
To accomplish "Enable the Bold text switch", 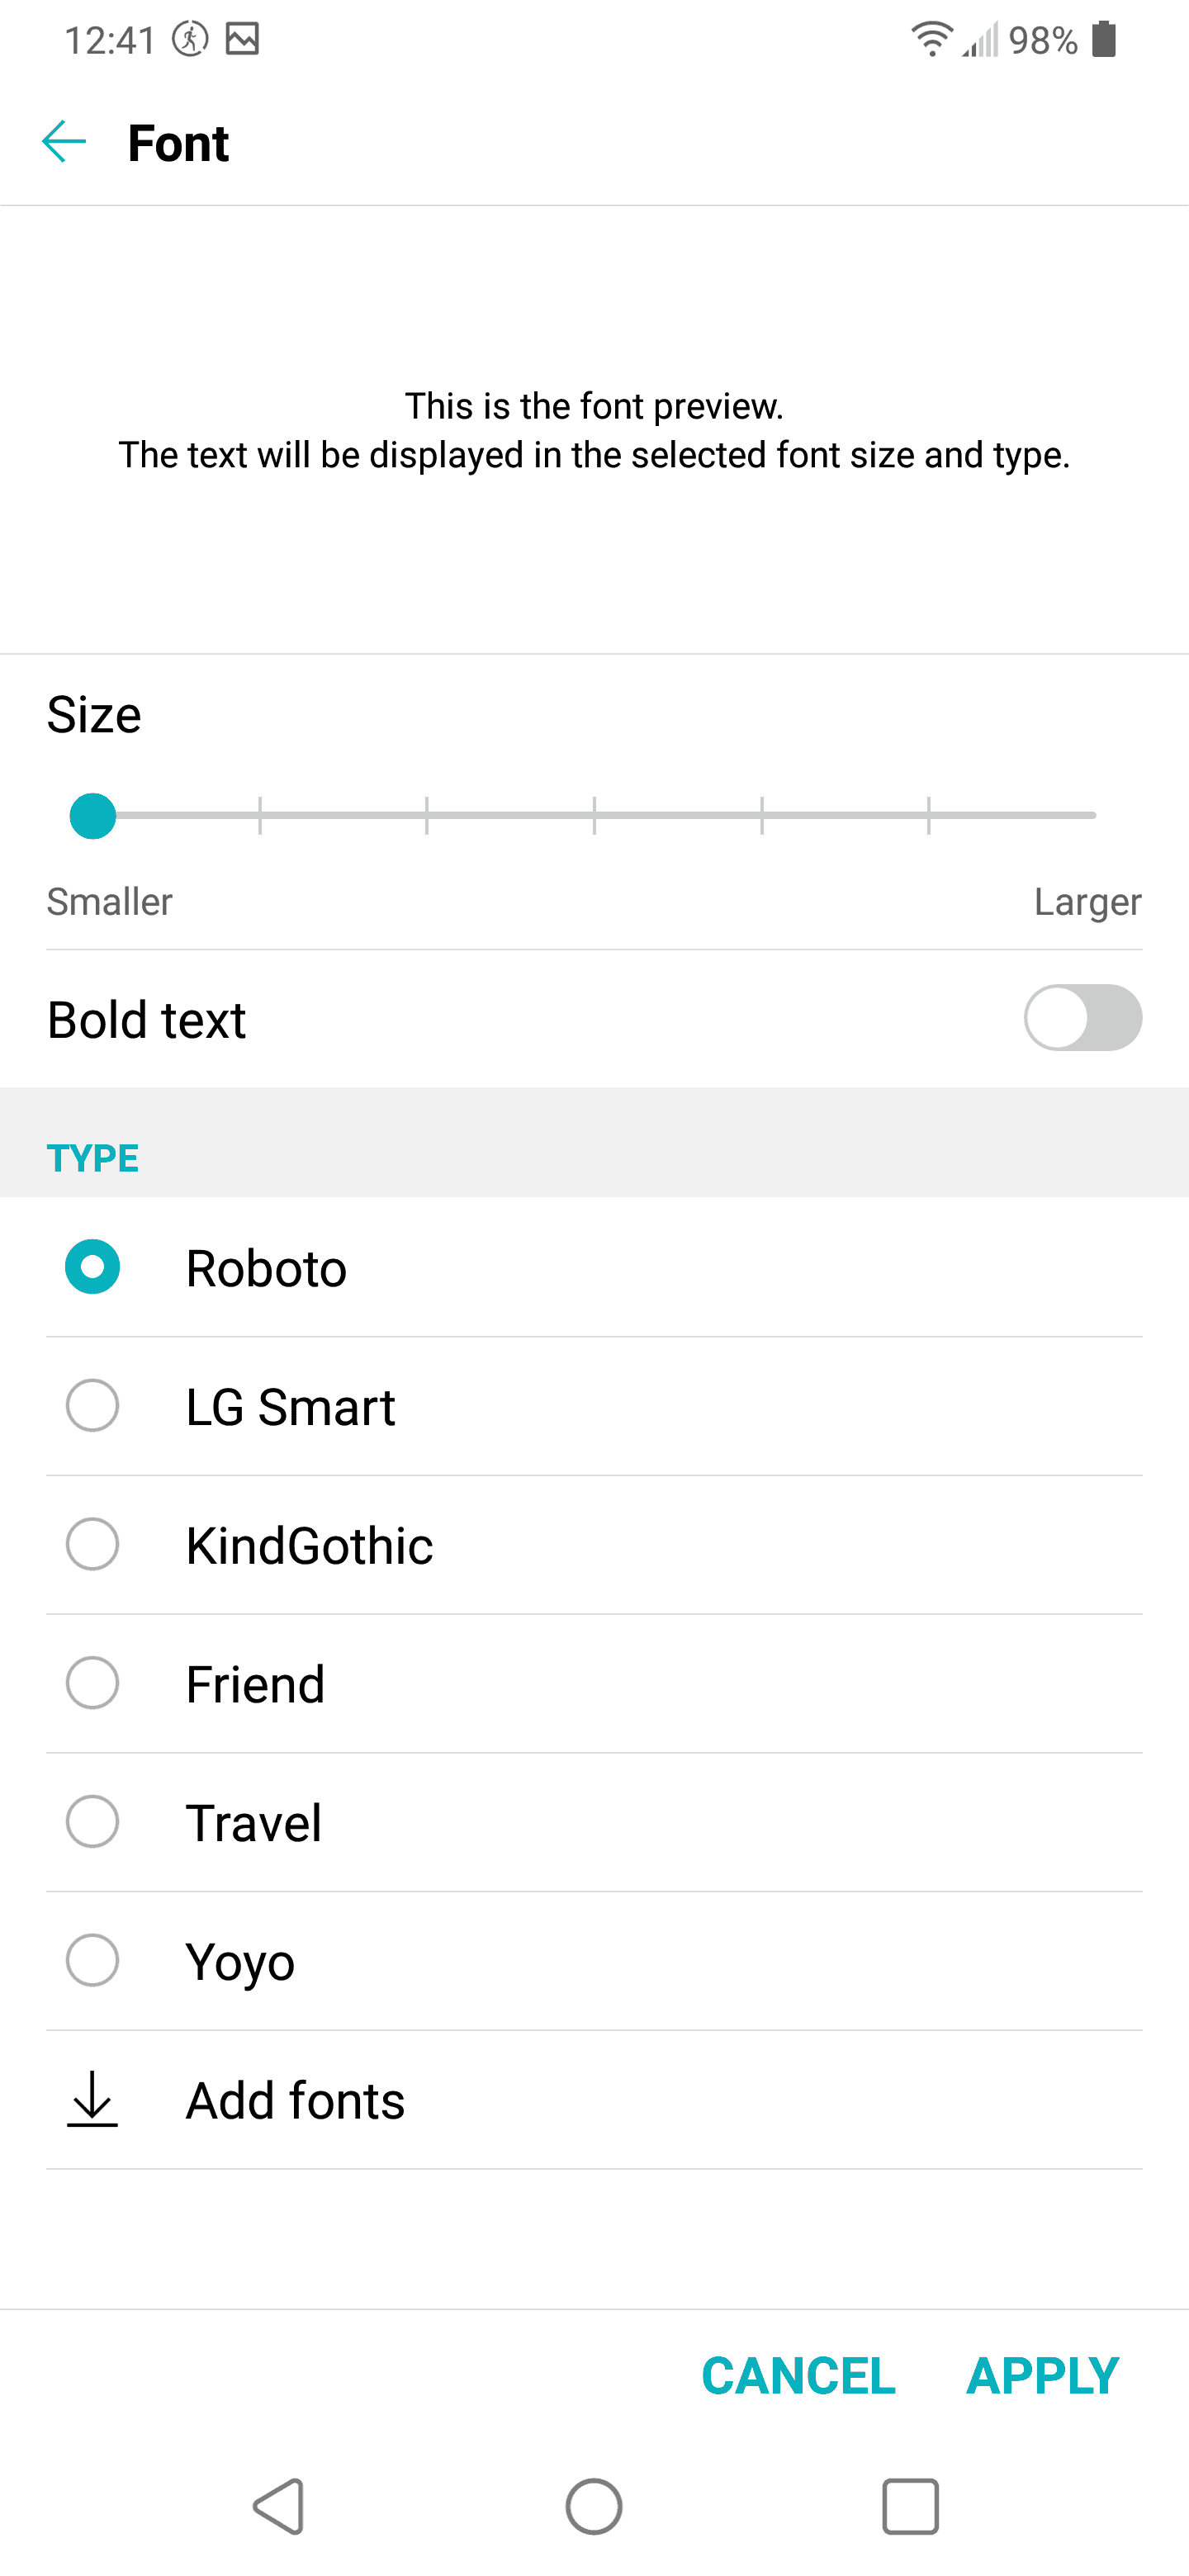I will point(1082,1018).
